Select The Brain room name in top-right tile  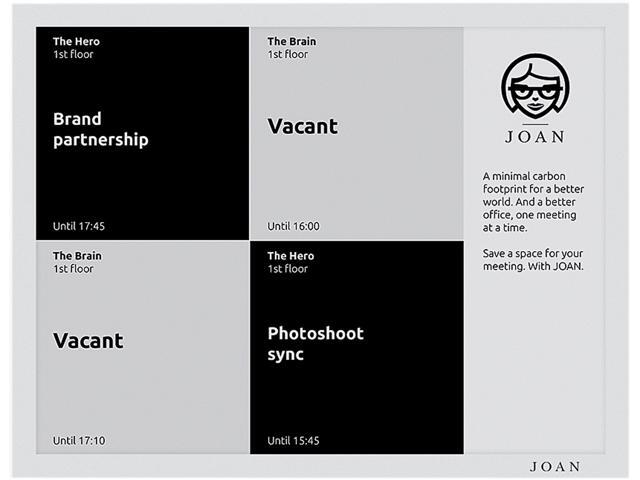point(291,42)
